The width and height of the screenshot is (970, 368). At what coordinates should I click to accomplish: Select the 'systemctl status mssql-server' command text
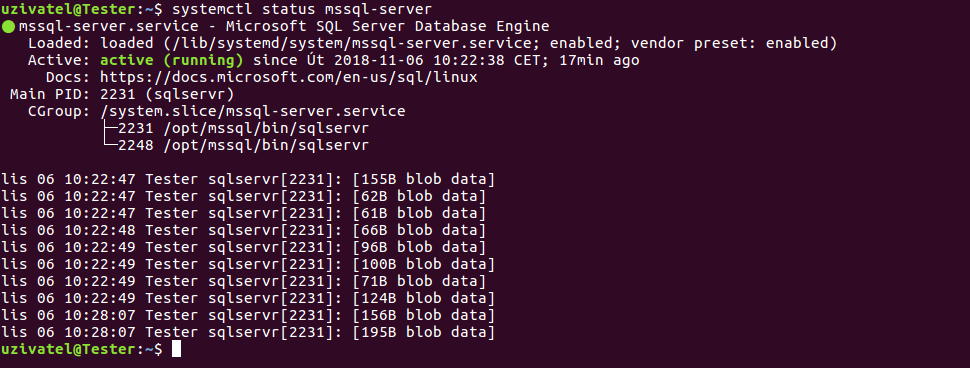(302, 9)
